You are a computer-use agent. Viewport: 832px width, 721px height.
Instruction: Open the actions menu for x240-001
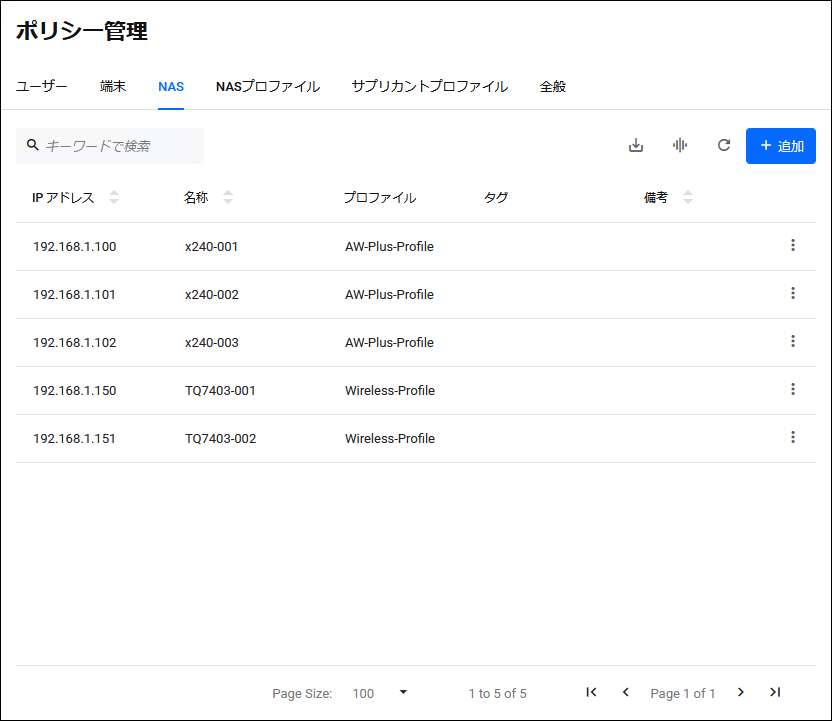[x=793, y=245]
